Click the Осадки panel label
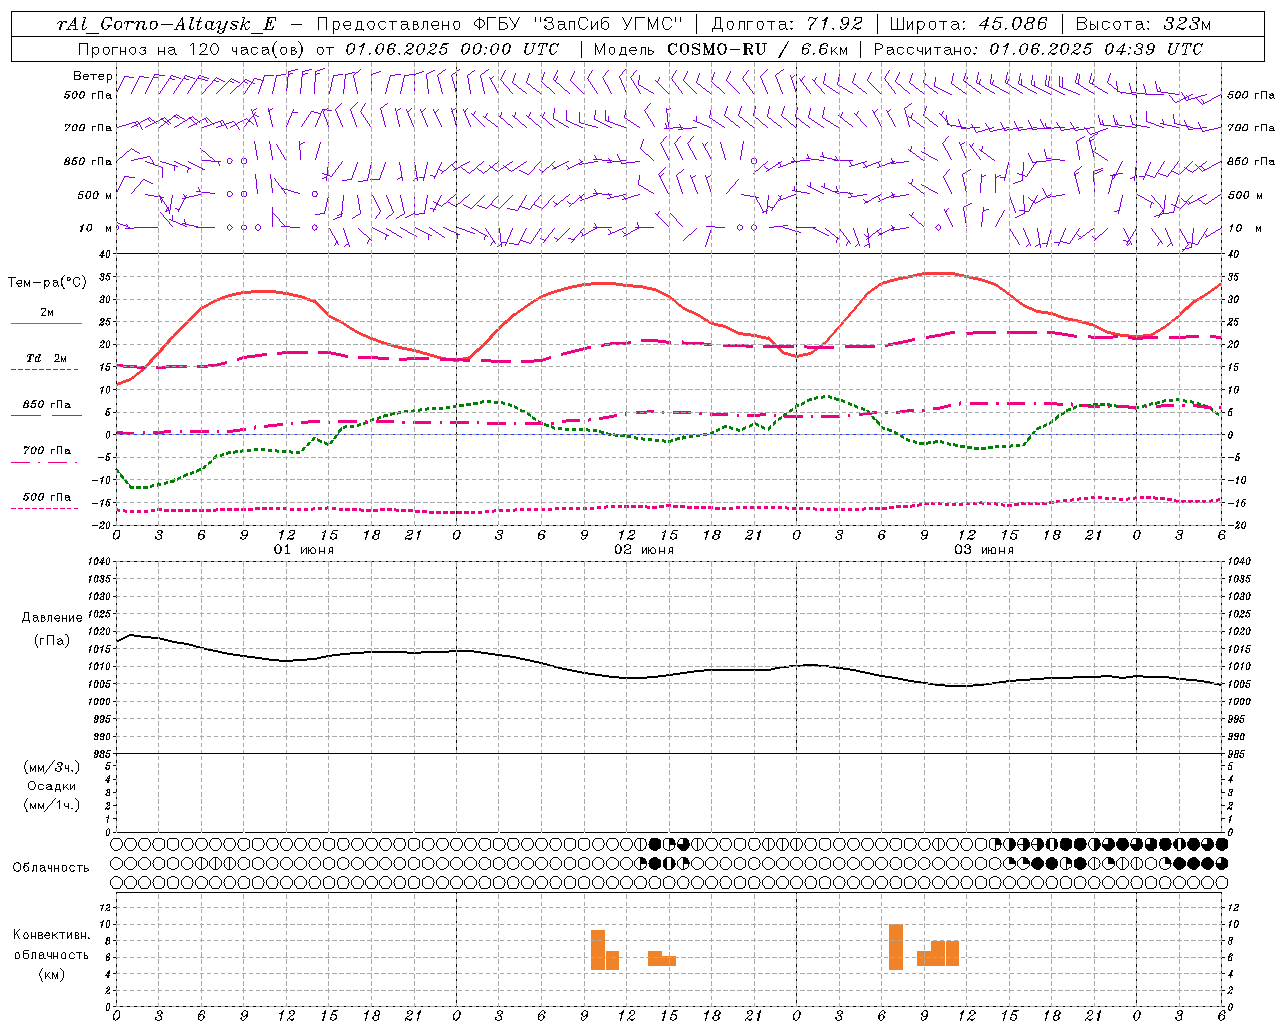 point(52,786)
